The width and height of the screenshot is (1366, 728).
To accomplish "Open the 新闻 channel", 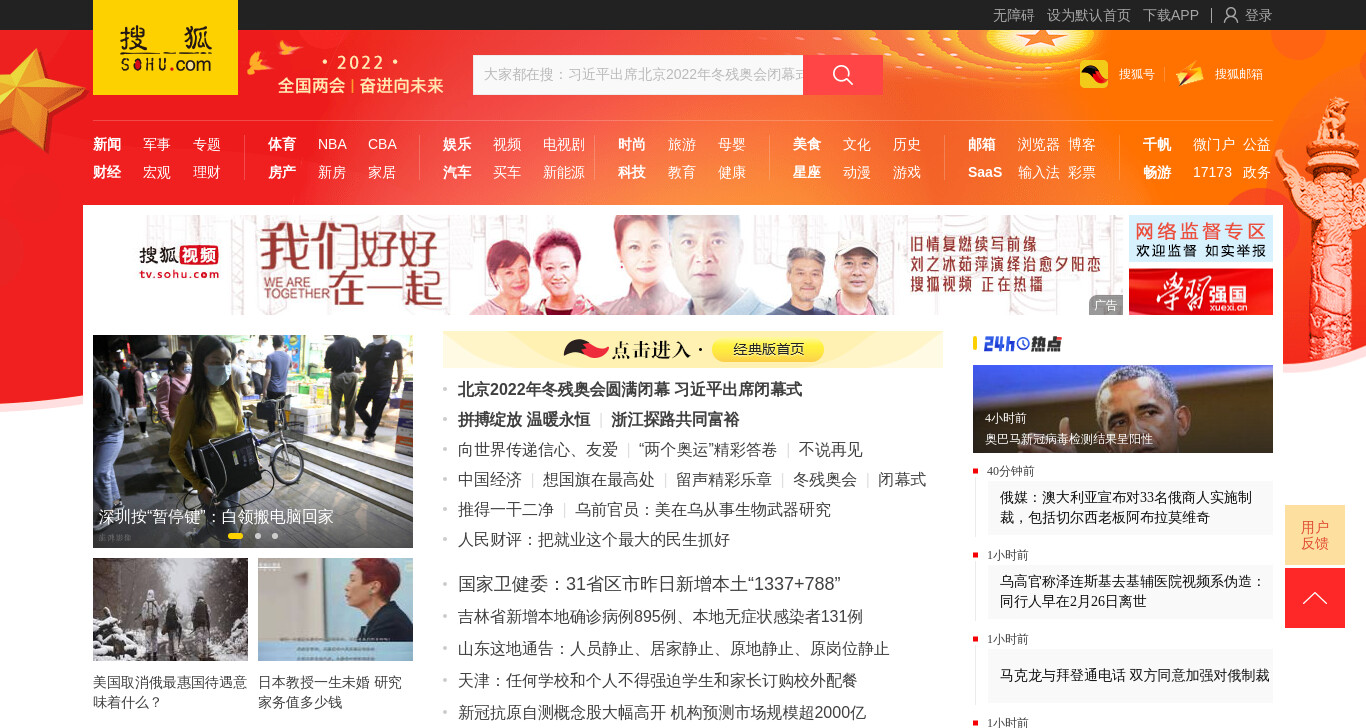I will pos(107,144).
